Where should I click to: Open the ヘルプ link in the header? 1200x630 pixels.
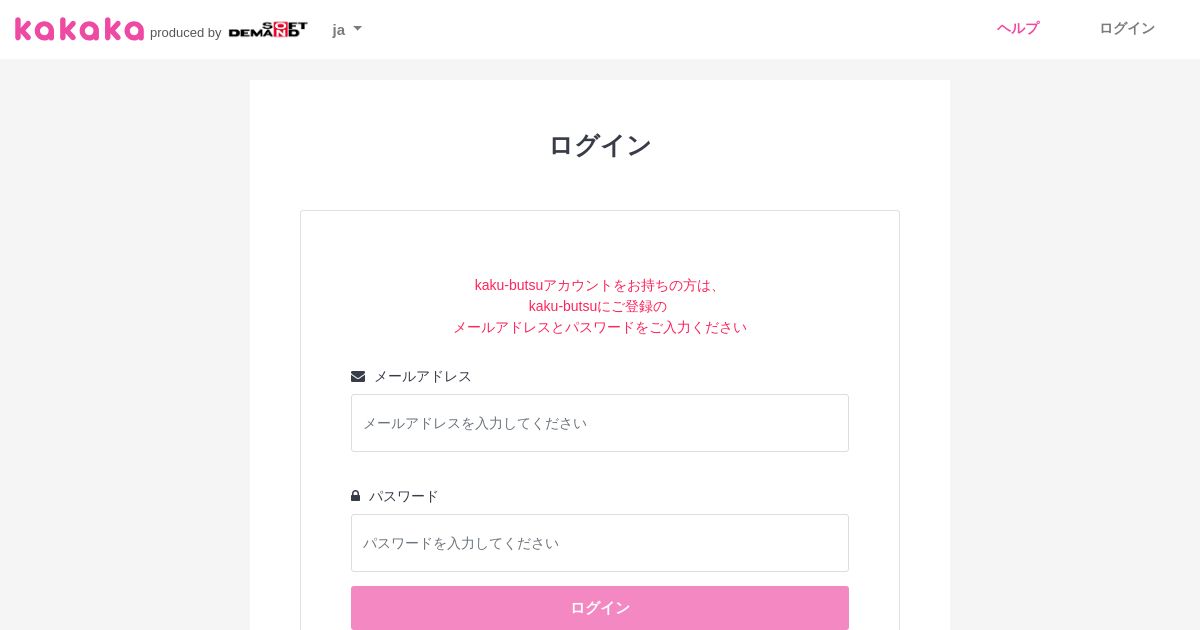click(1018, 28)
